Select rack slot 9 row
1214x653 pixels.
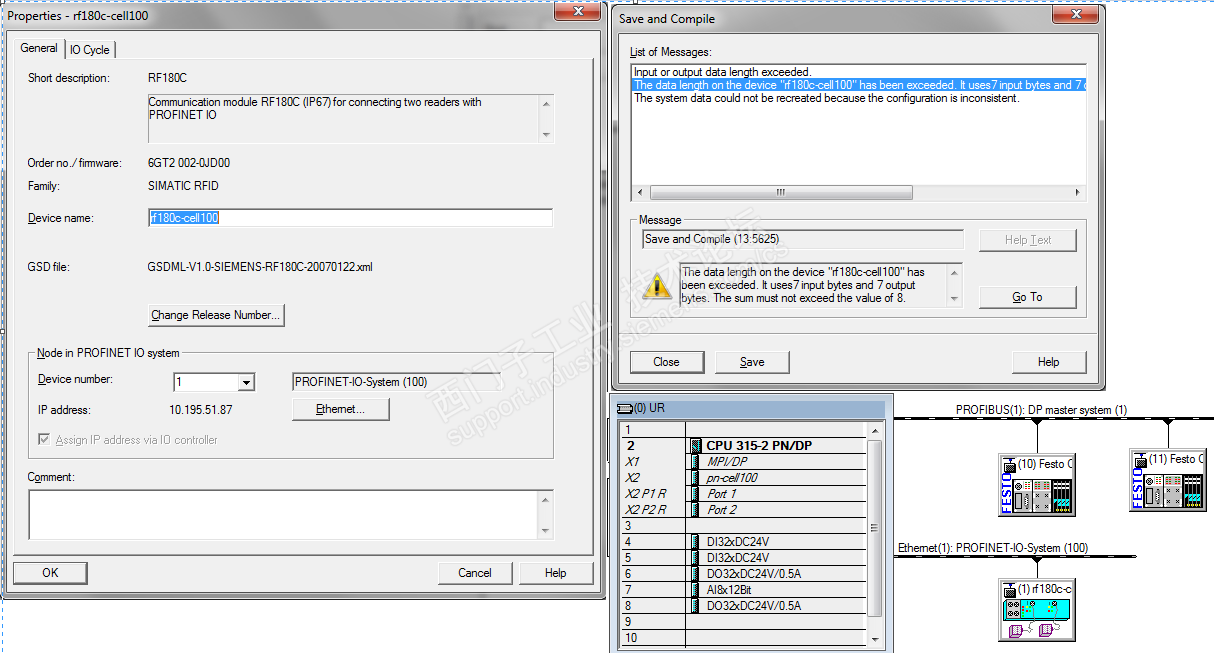pyautogui.click(x=743, y=622)
